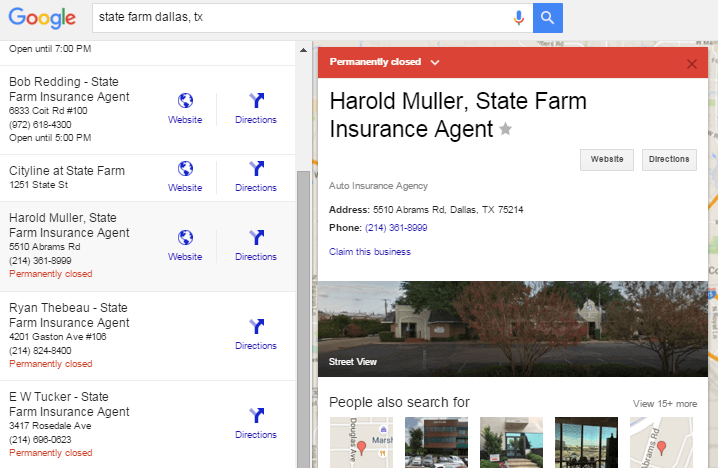
Task: Click the Google logo
Action: tap(42, 18)
